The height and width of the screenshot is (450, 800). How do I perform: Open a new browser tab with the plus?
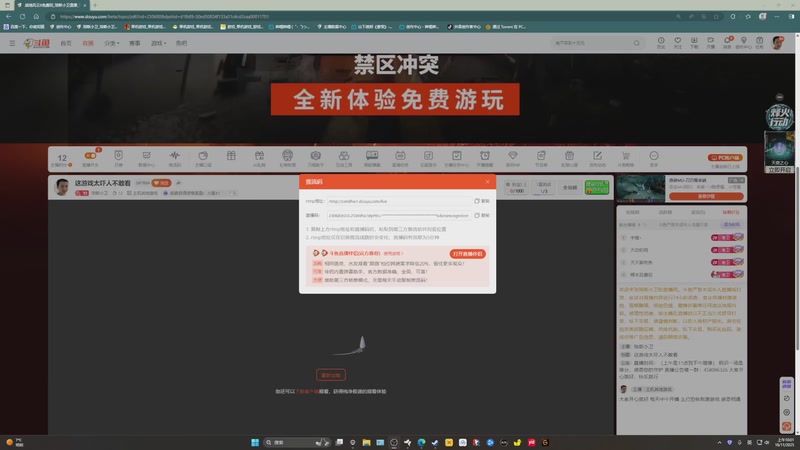pyautogui.click(x=95, y=5)
